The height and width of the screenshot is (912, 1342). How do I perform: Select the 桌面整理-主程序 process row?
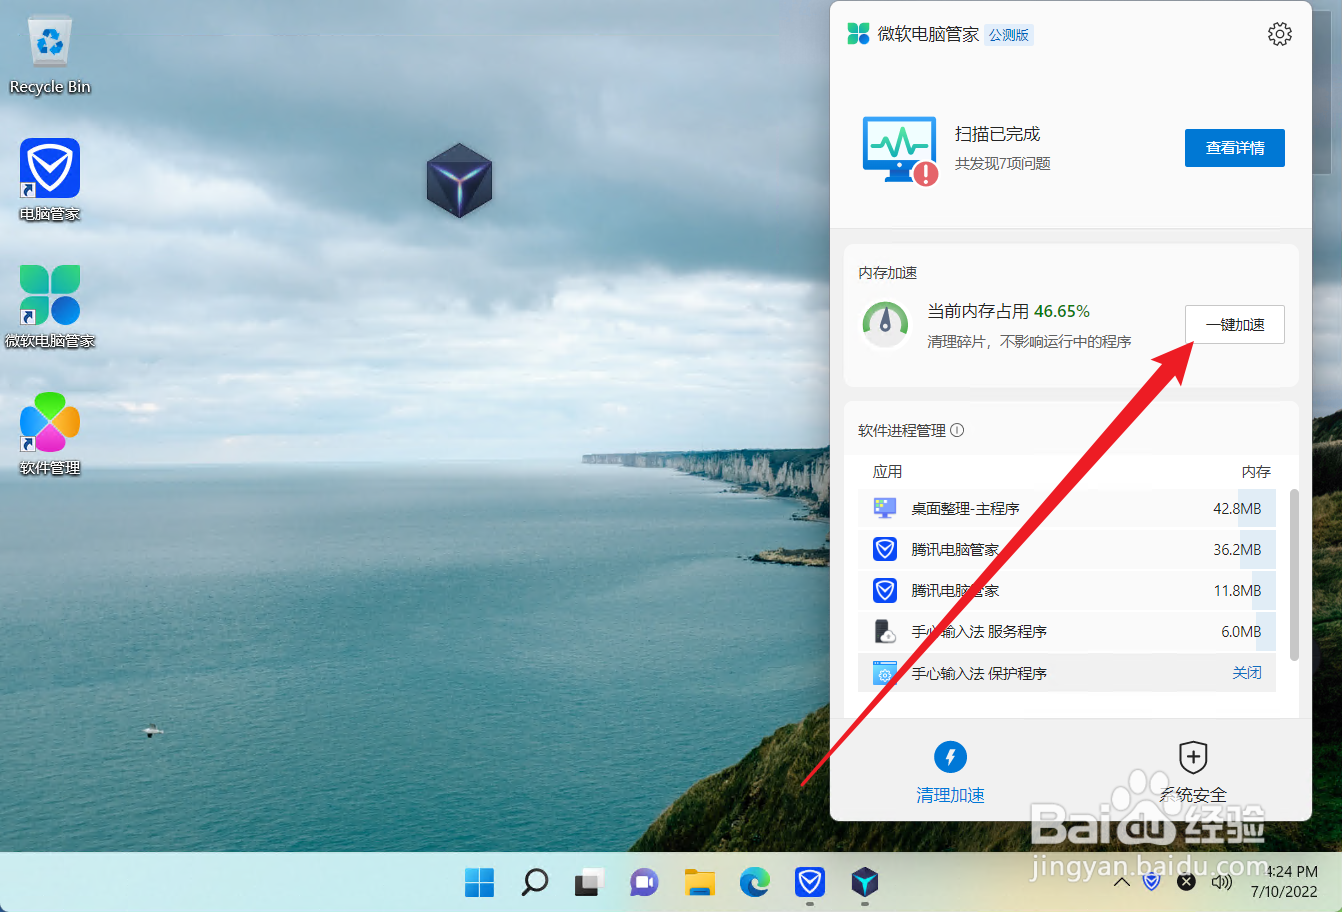point(1067,508)
